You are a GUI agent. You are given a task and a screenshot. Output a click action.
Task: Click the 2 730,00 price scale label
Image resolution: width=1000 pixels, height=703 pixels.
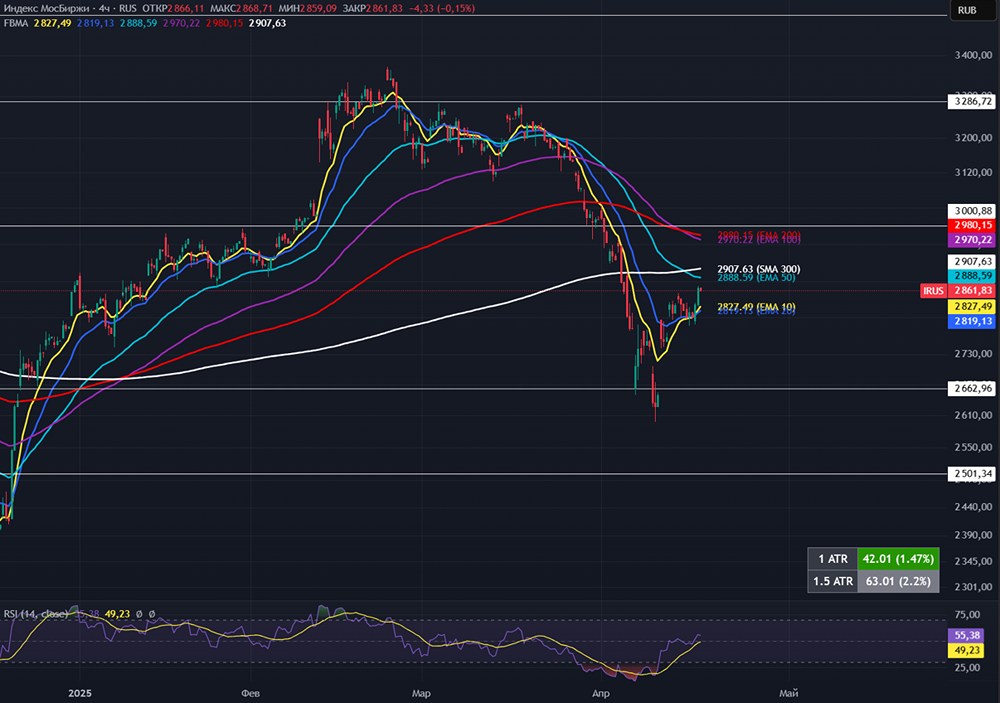pyautogui.click(x=974, y=353)
